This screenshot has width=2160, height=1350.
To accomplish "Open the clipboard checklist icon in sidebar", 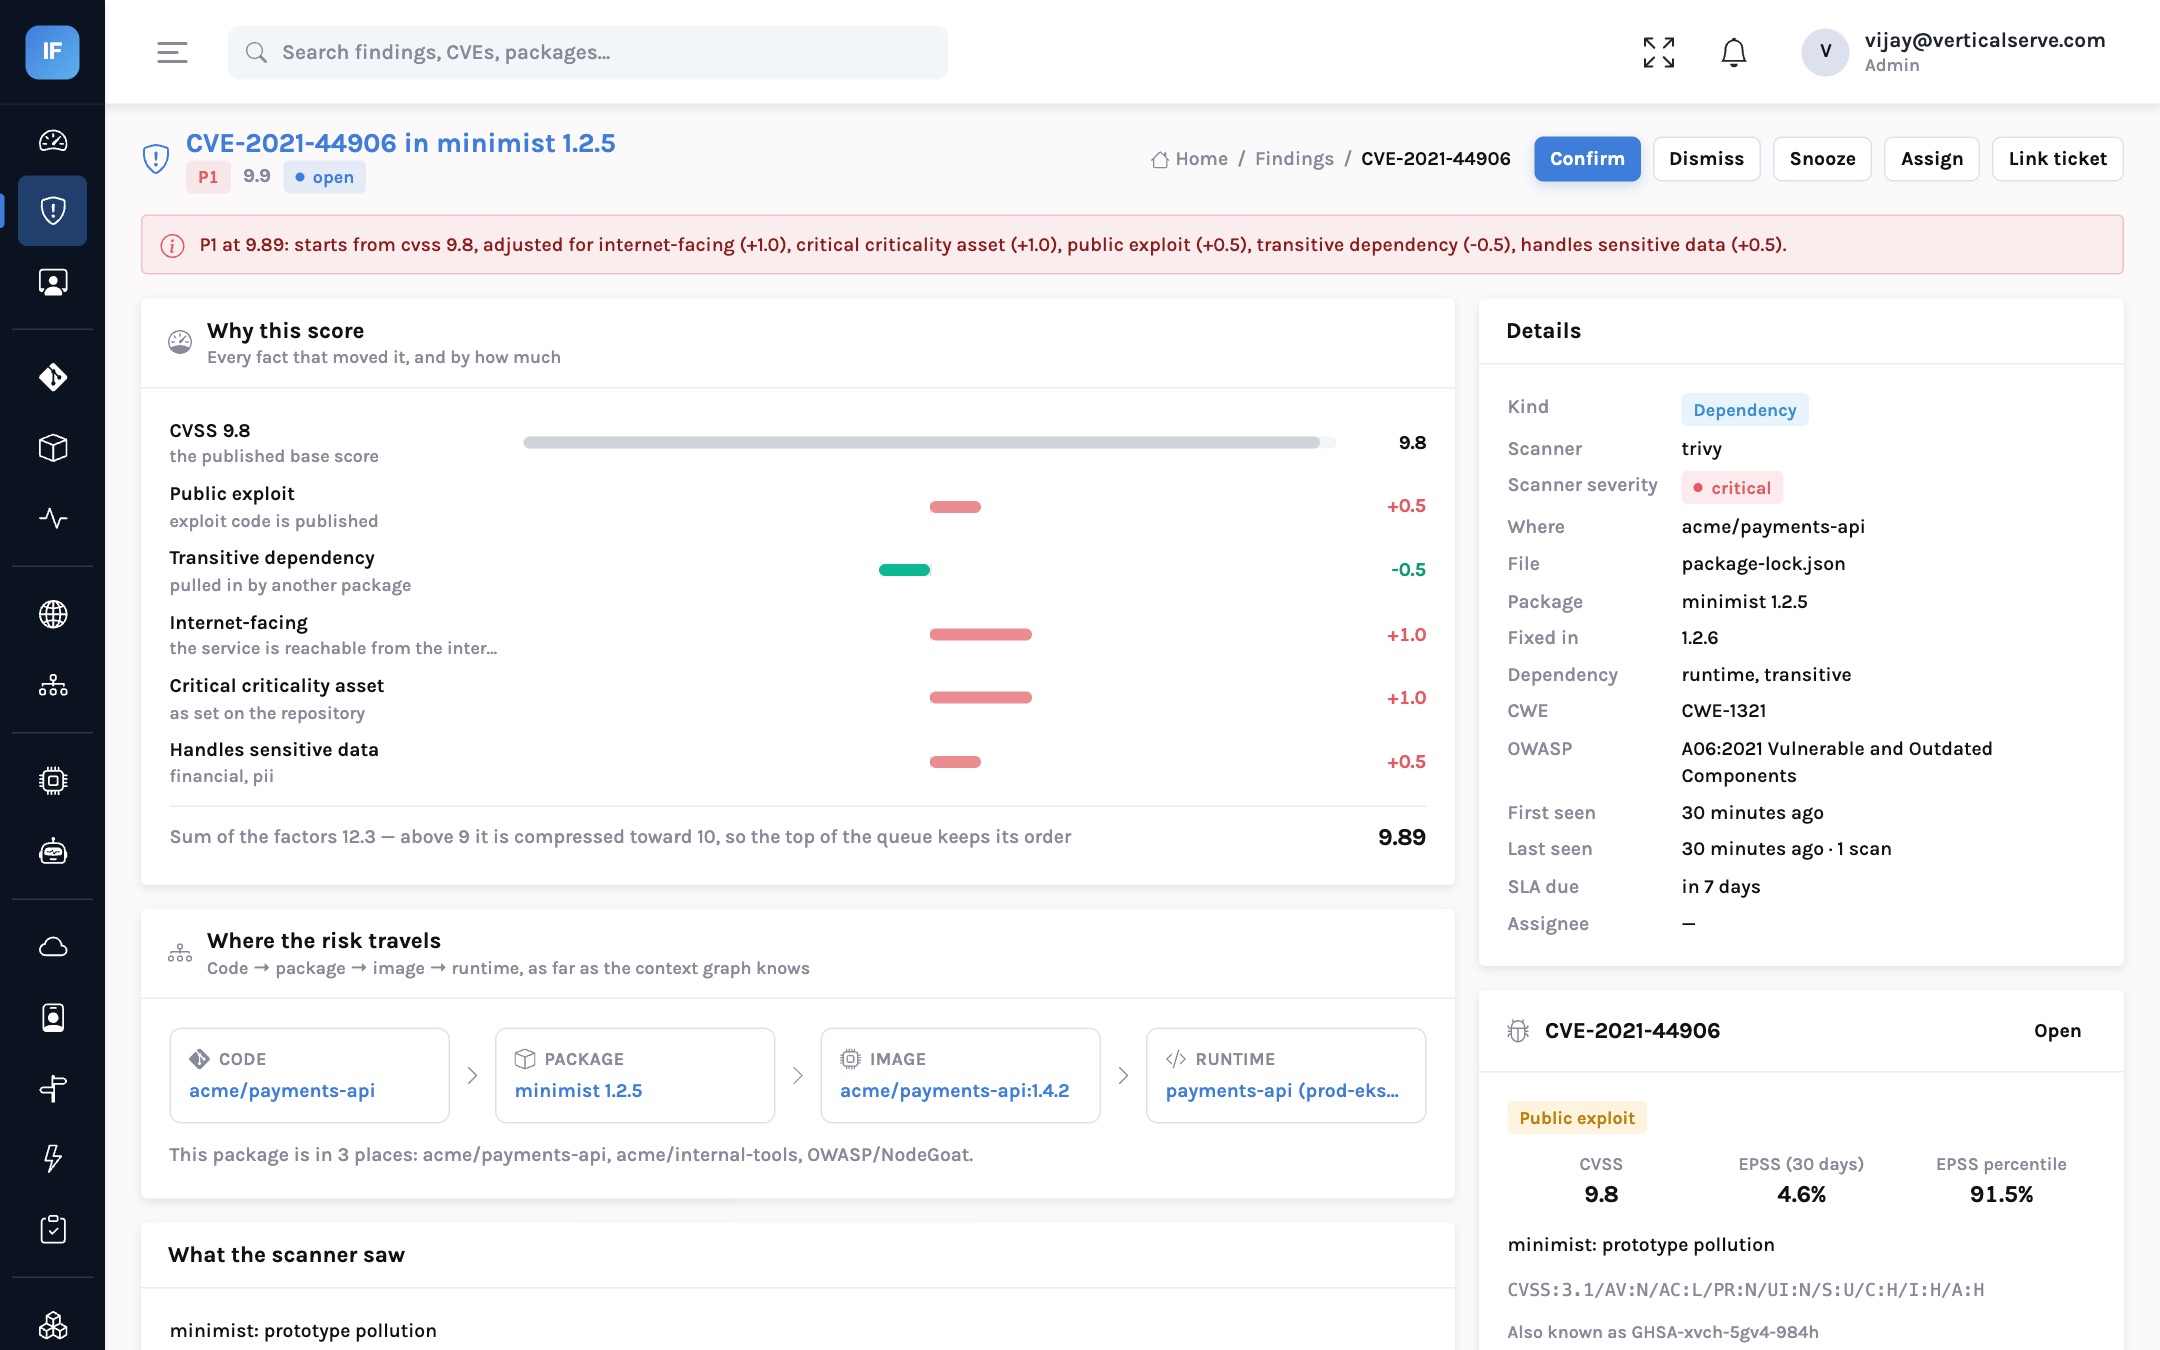I will 53,1229.
